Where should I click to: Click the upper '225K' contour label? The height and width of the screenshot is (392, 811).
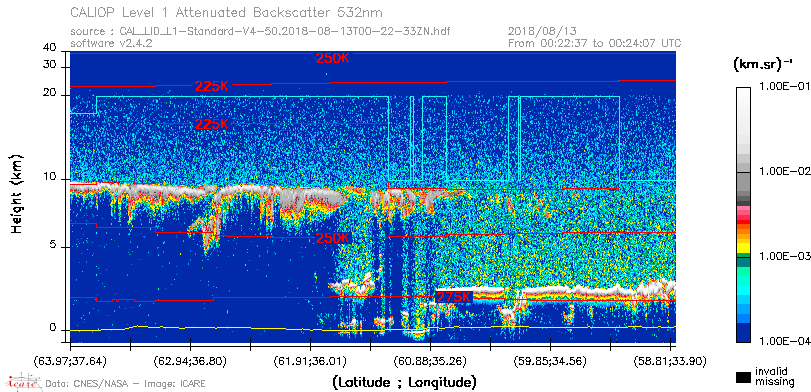click(x=212, y=86)
